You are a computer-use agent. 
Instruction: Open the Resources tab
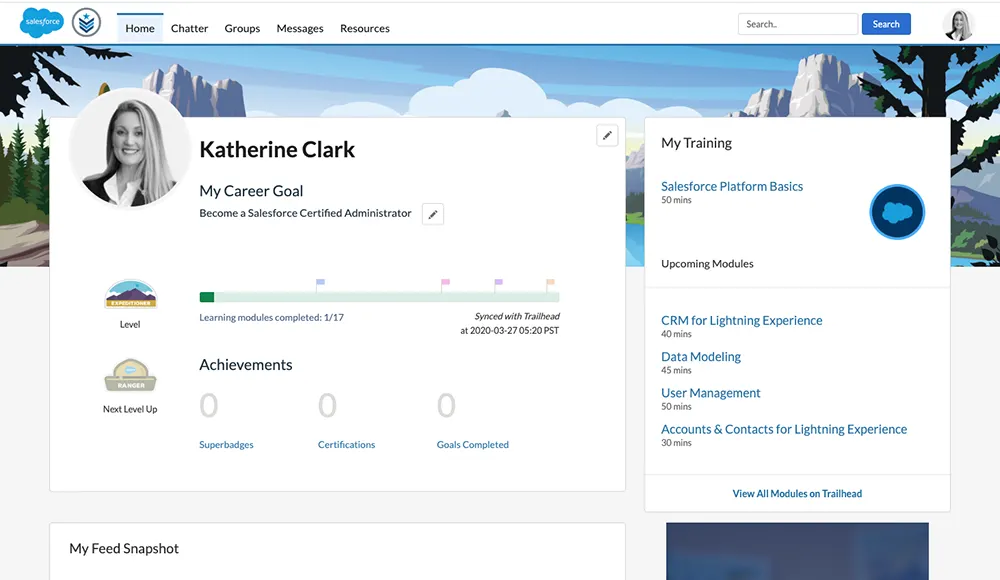pos(365,28)
